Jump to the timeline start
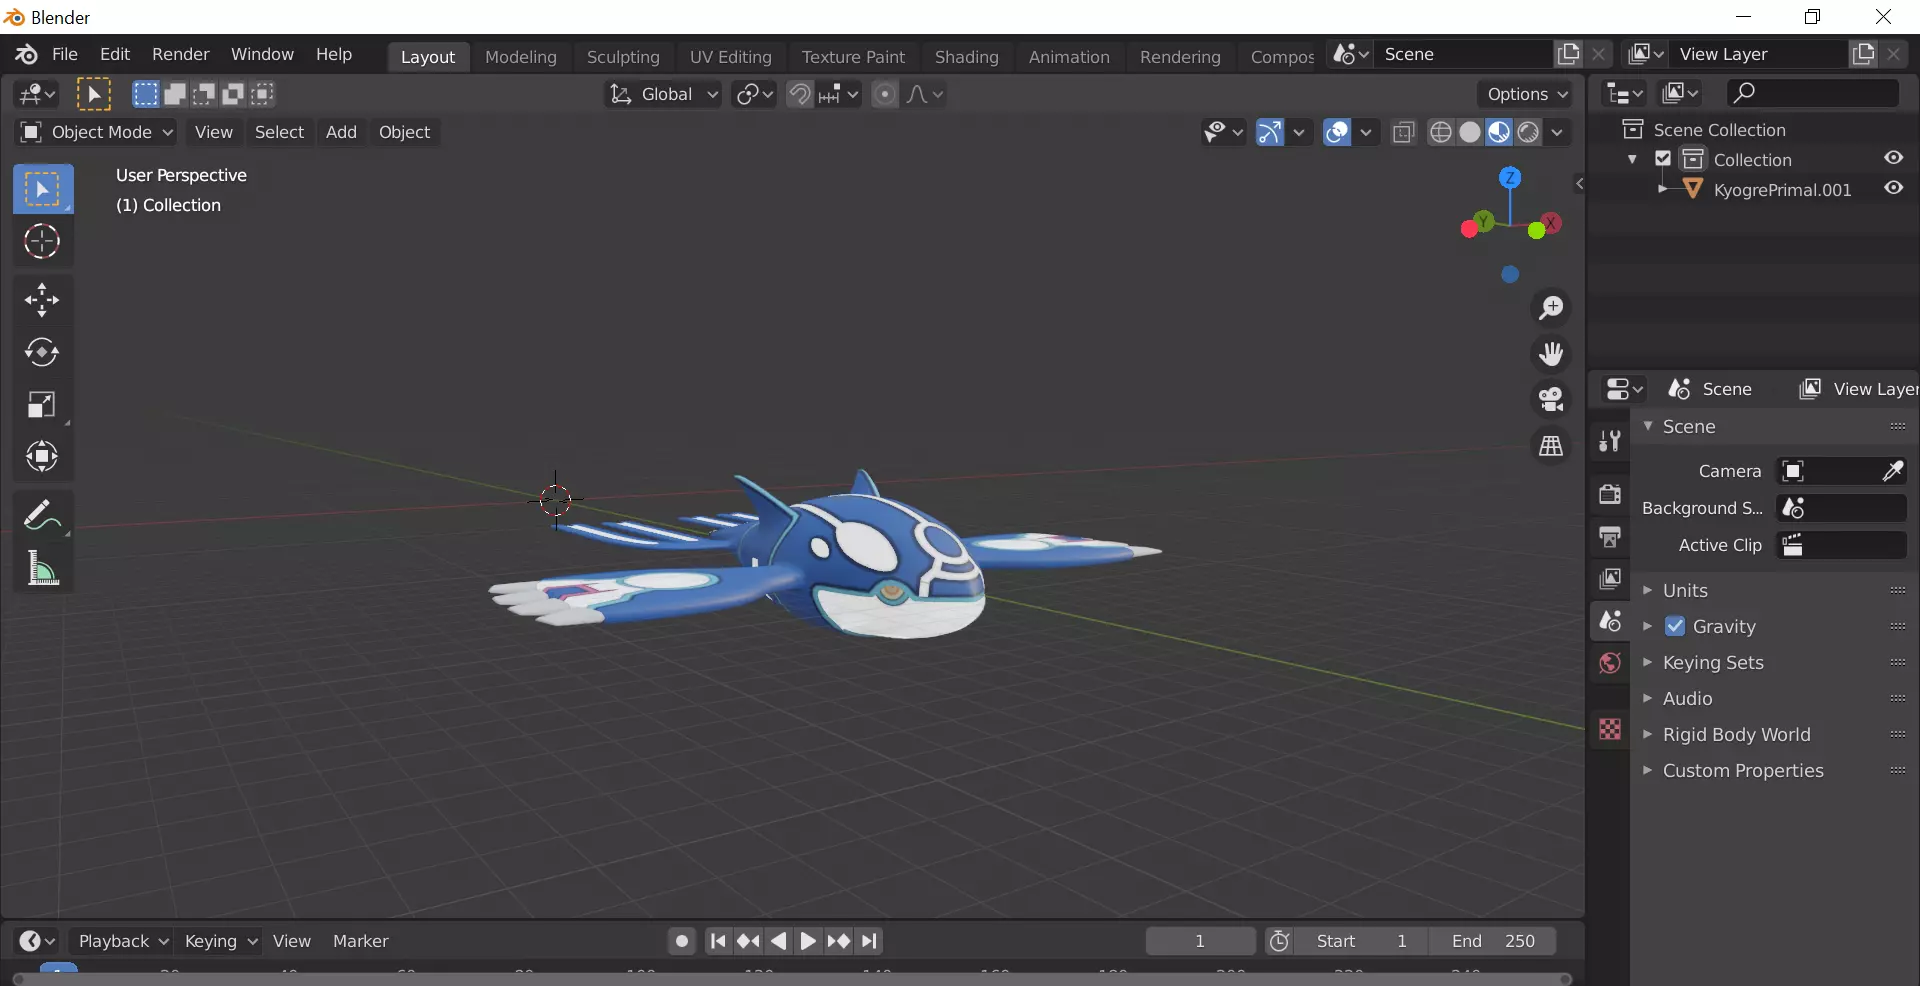This screenshot has width=1920, height=986. (718, 941)
